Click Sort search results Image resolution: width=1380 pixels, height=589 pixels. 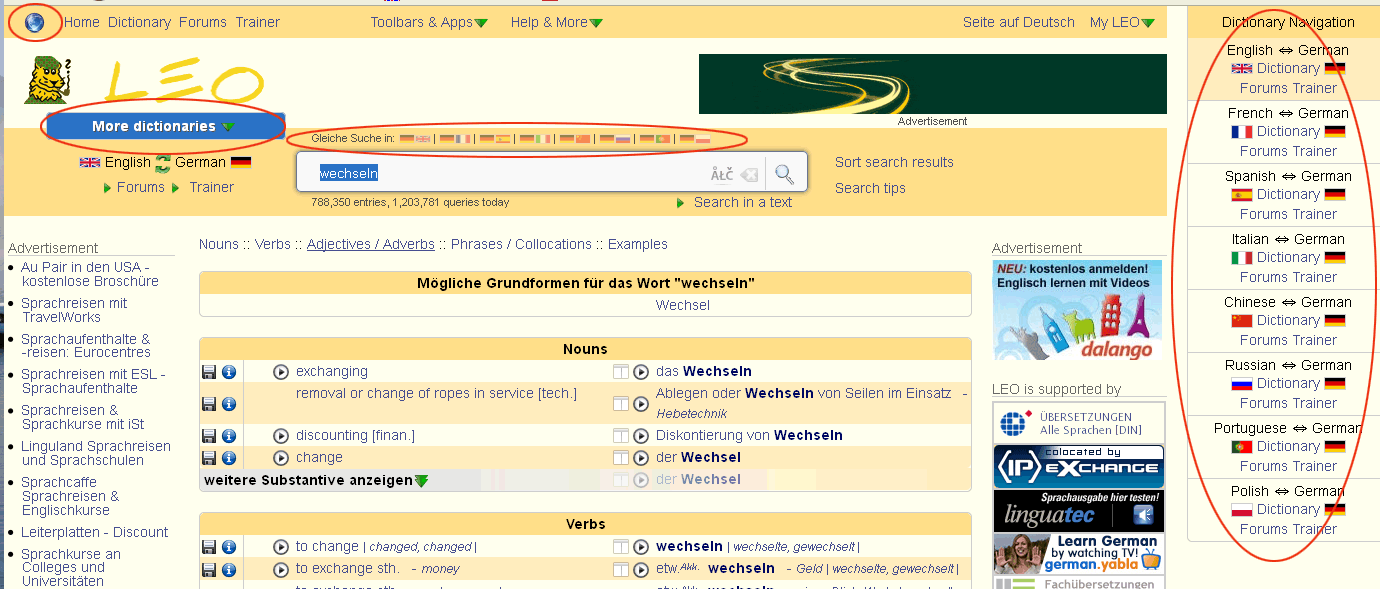[x=894, y=162]
